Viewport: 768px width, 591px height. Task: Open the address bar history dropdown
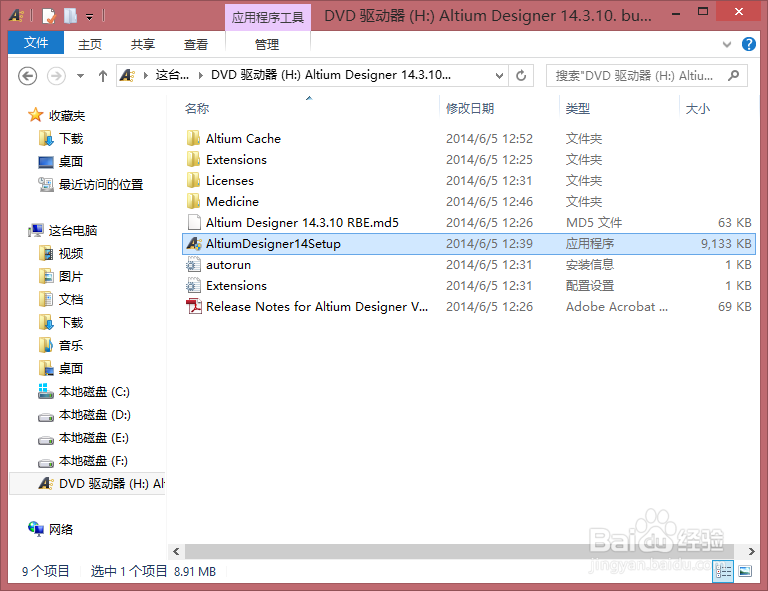point(499,76)
